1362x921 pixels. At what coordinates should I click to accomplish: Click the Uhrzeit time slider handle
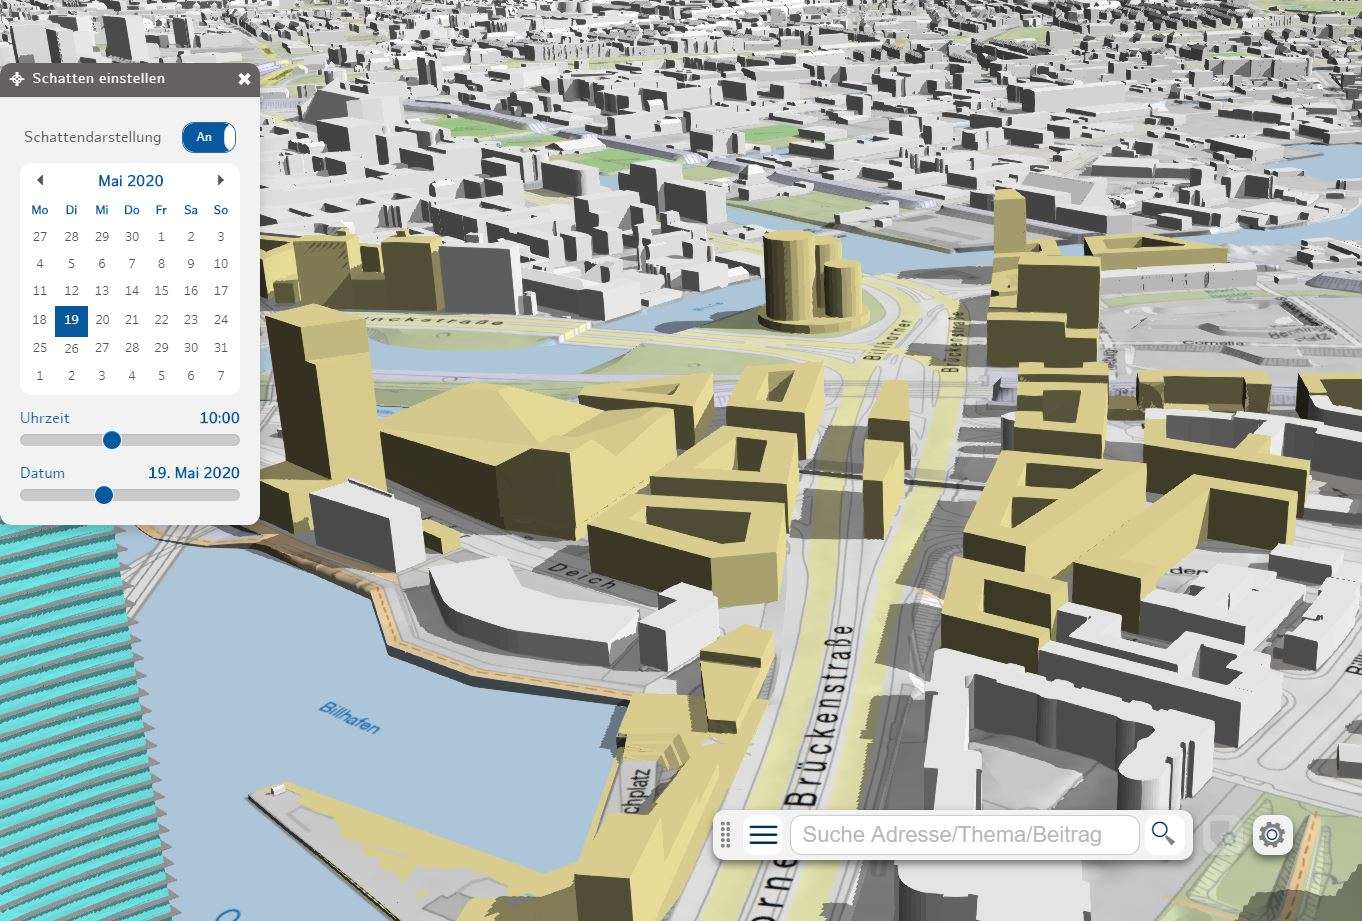point(112,440)
